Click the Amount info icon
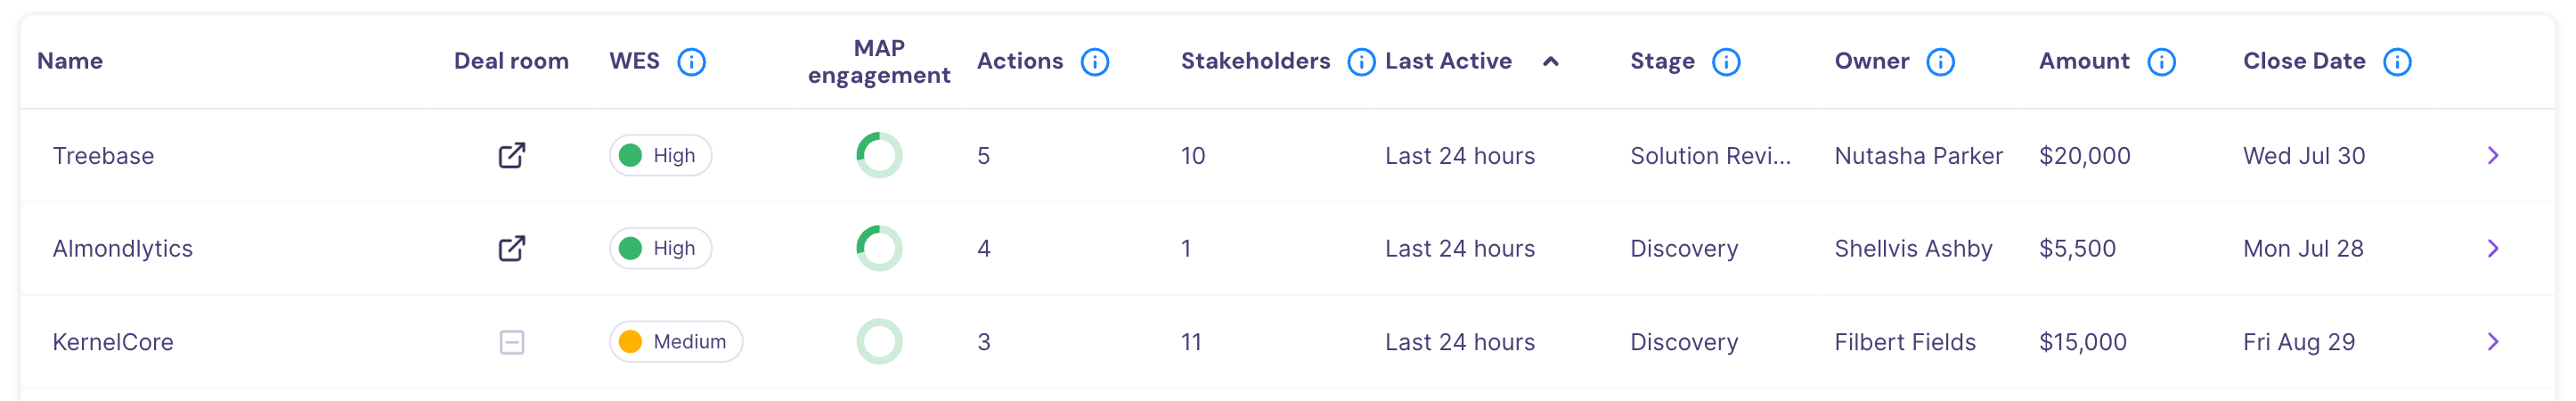2576x401 pixels. pos(2161,62)
